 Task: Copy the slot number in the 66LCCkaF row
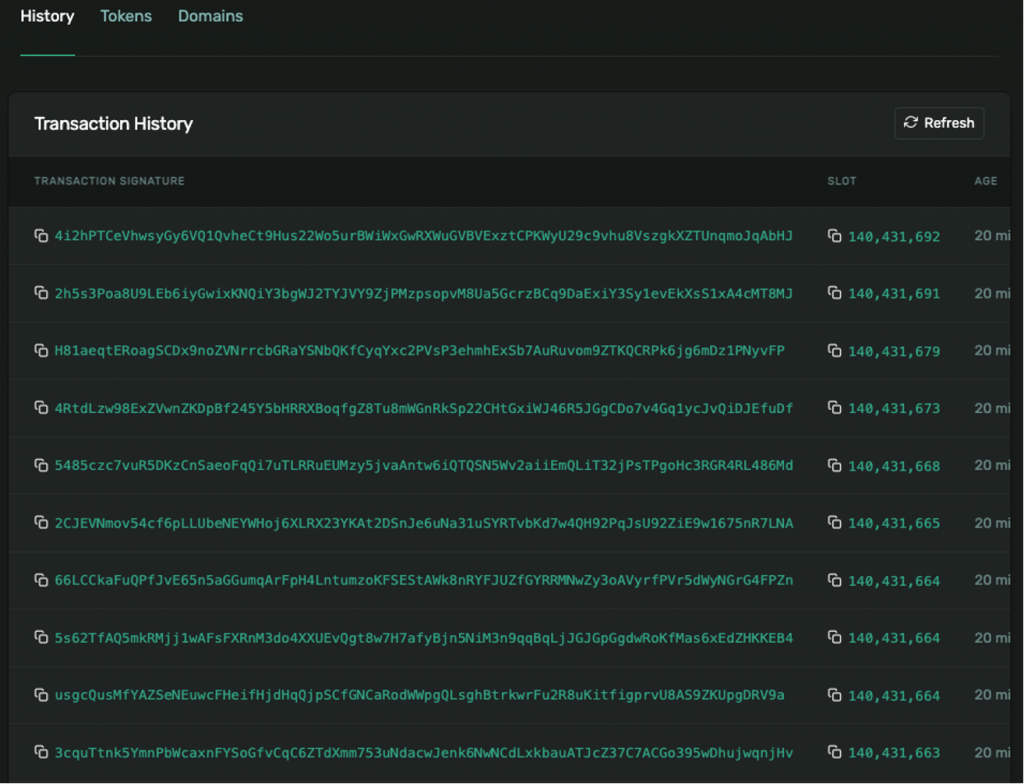point(835,580)
